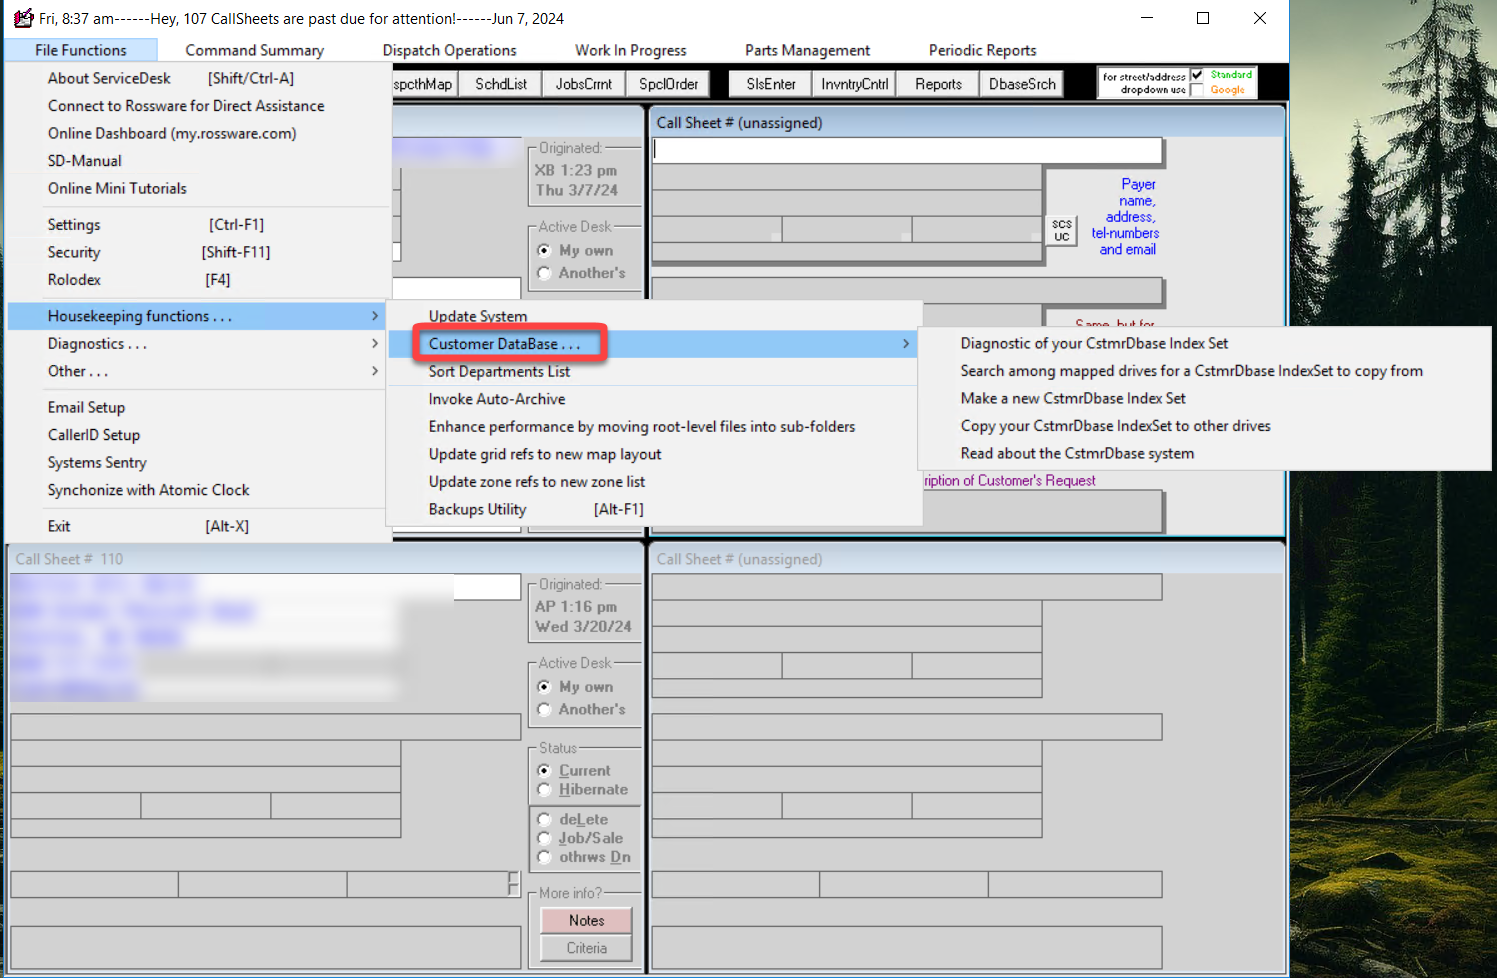Open the Dispatch Operations menu
The image size is (1497, 978).
click(x=449, y=50)
